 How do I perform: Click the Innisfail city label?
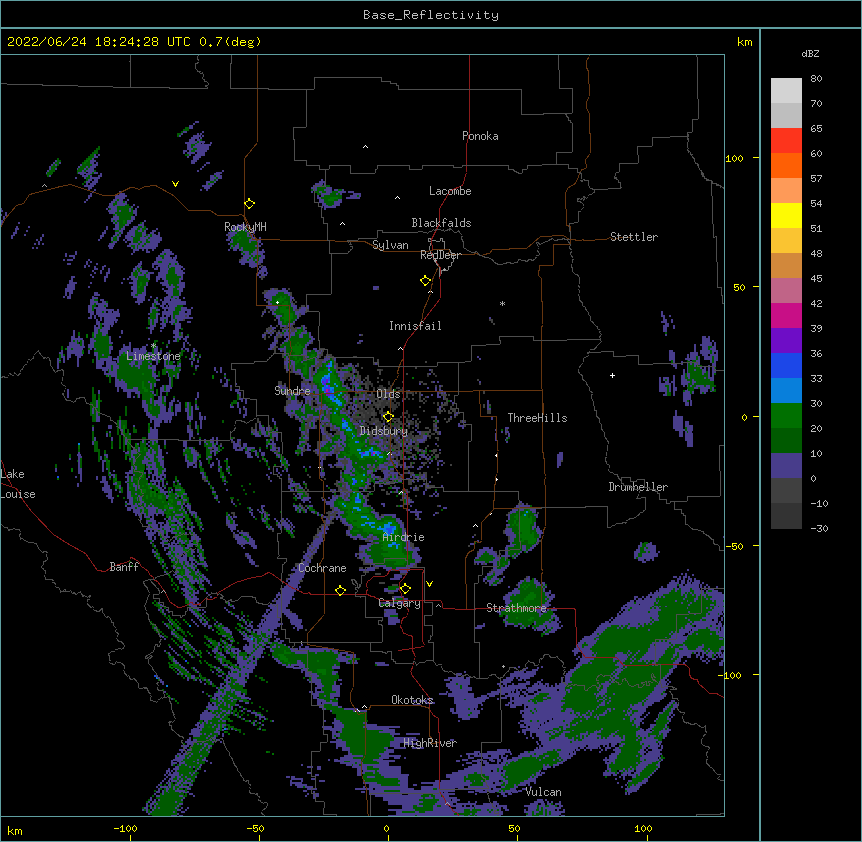(x=415, y=326)
